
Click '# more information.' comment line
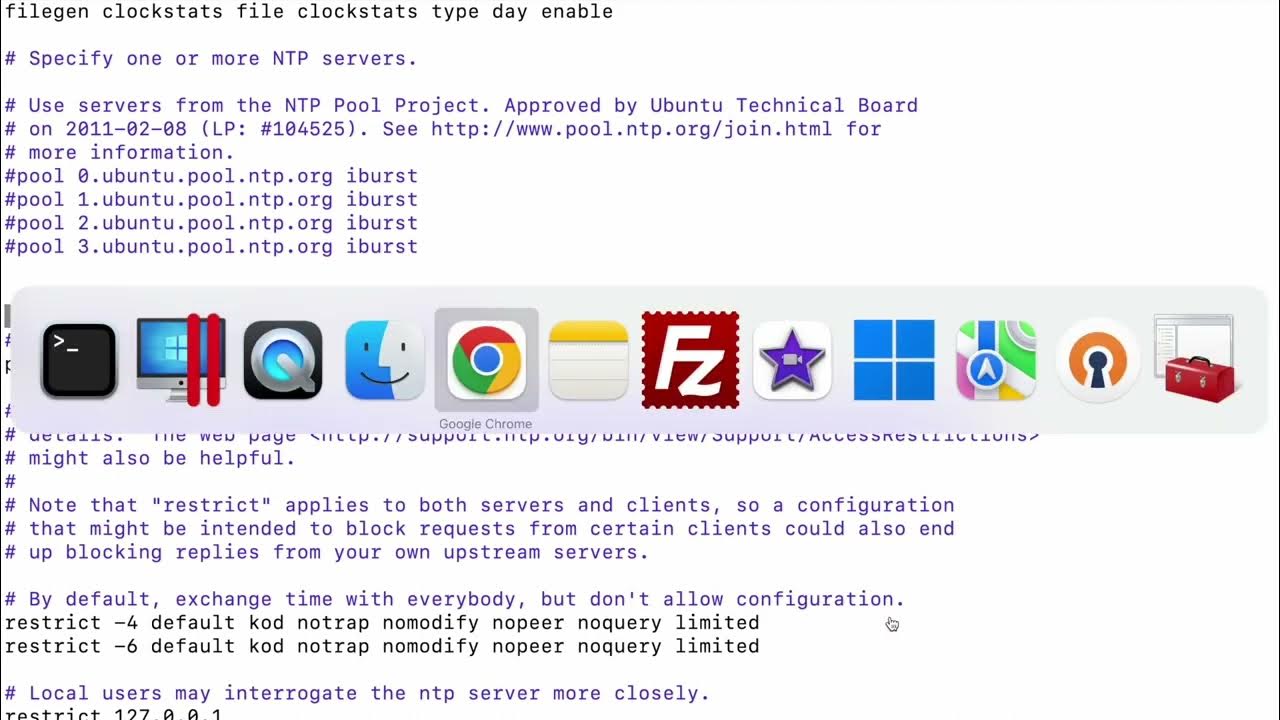[119, 152]
